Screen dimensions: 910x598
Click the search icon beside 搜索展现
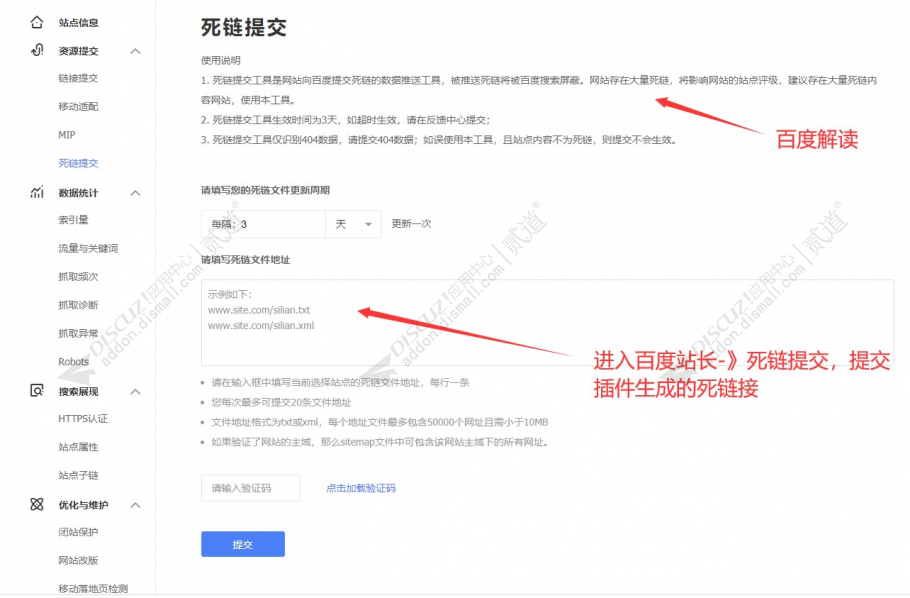(37, 391)
